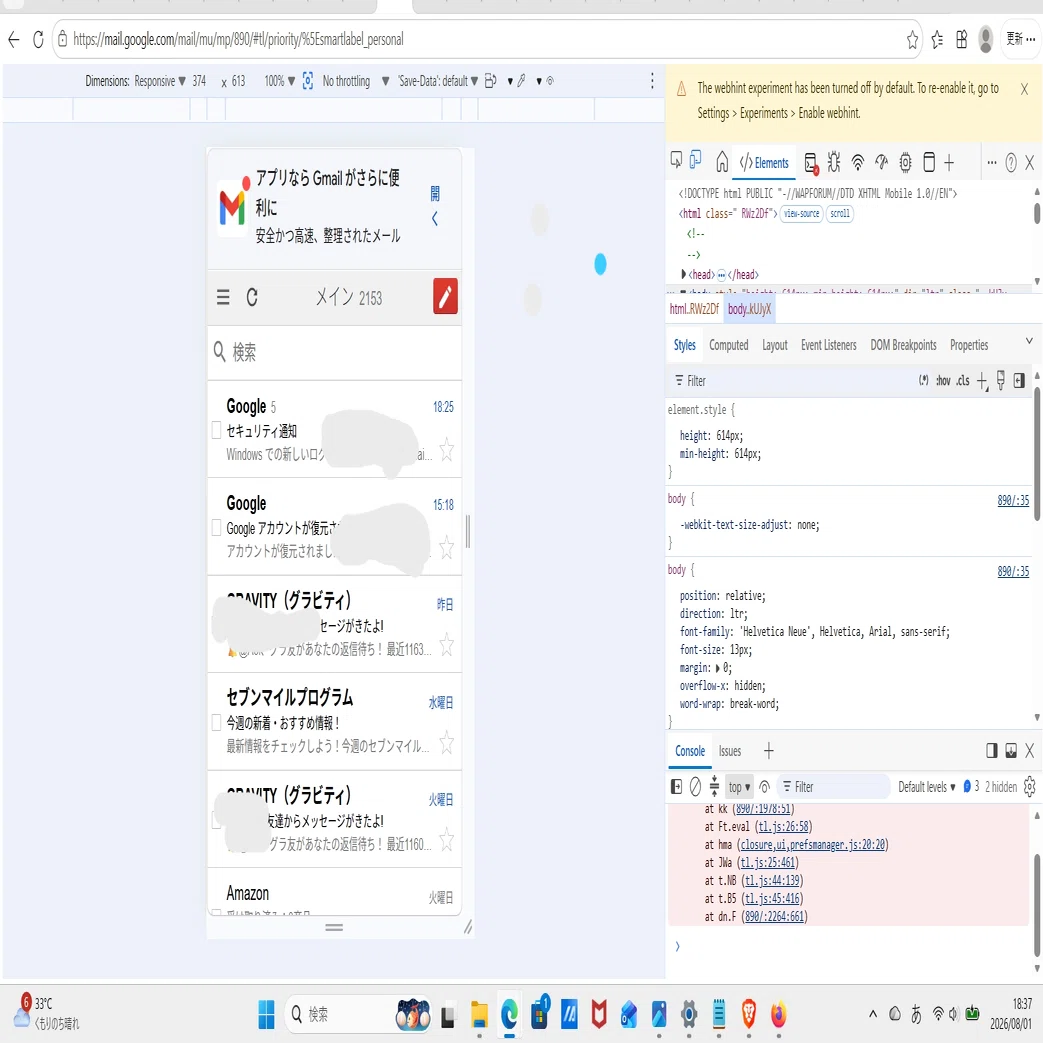
Task: Click the DevTools help question mark icon
Action: [1010, 162]
